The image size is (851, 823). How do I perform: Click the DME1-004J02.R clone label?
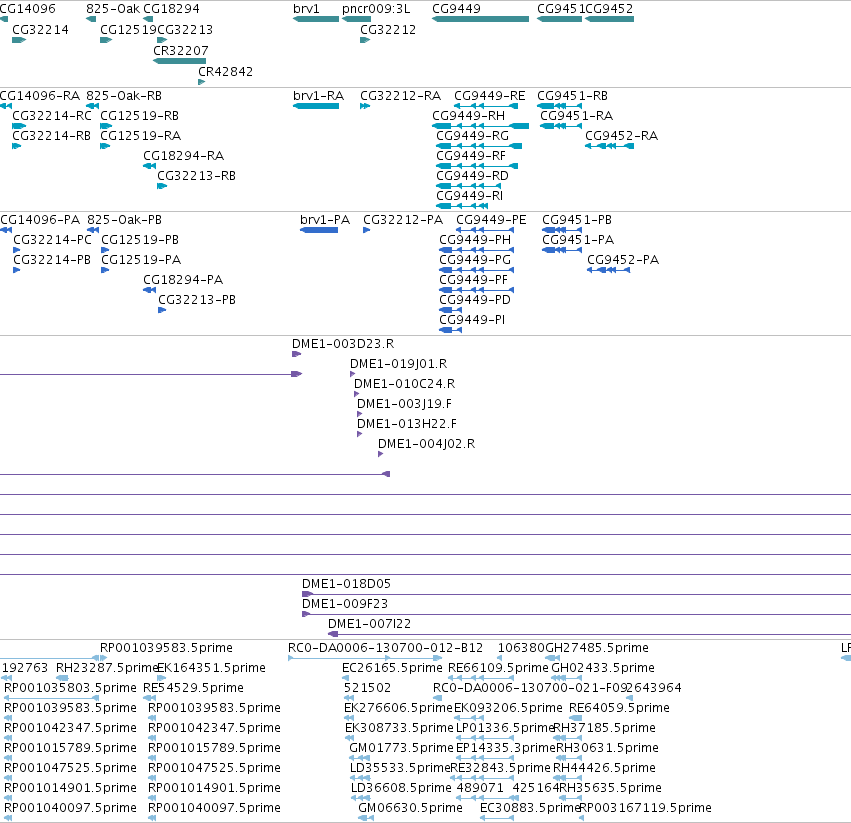(x=427, y=444)
